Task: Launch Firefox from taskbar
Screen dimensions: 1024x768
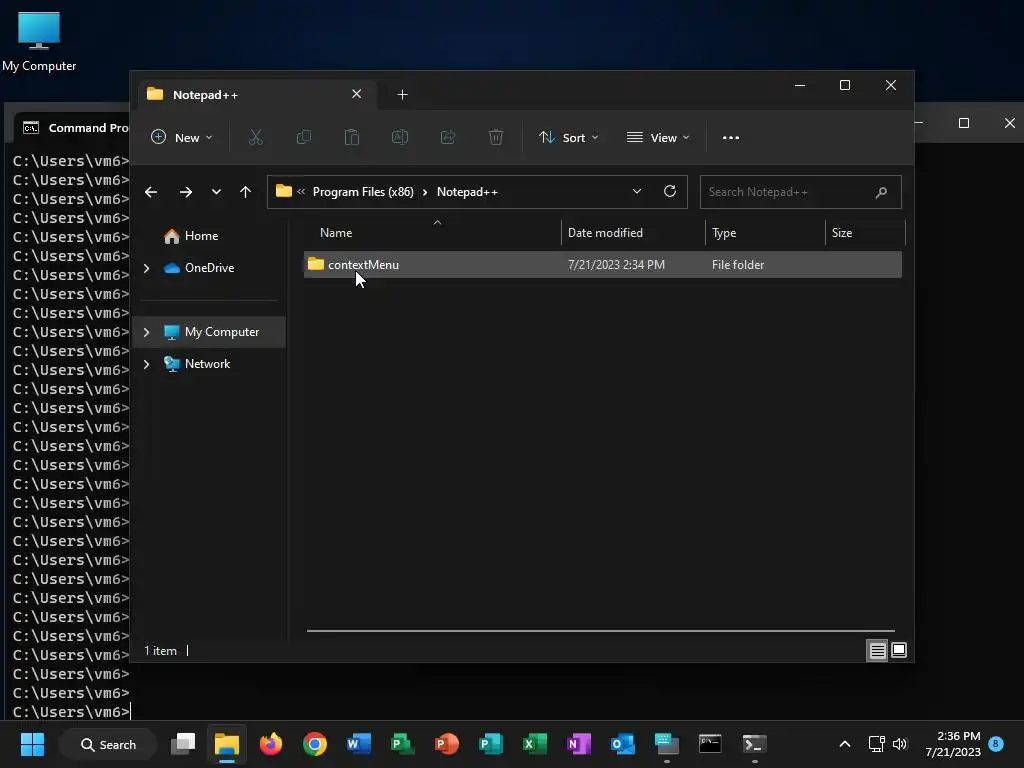Action: pyautogui.click(x=270, y=744)
